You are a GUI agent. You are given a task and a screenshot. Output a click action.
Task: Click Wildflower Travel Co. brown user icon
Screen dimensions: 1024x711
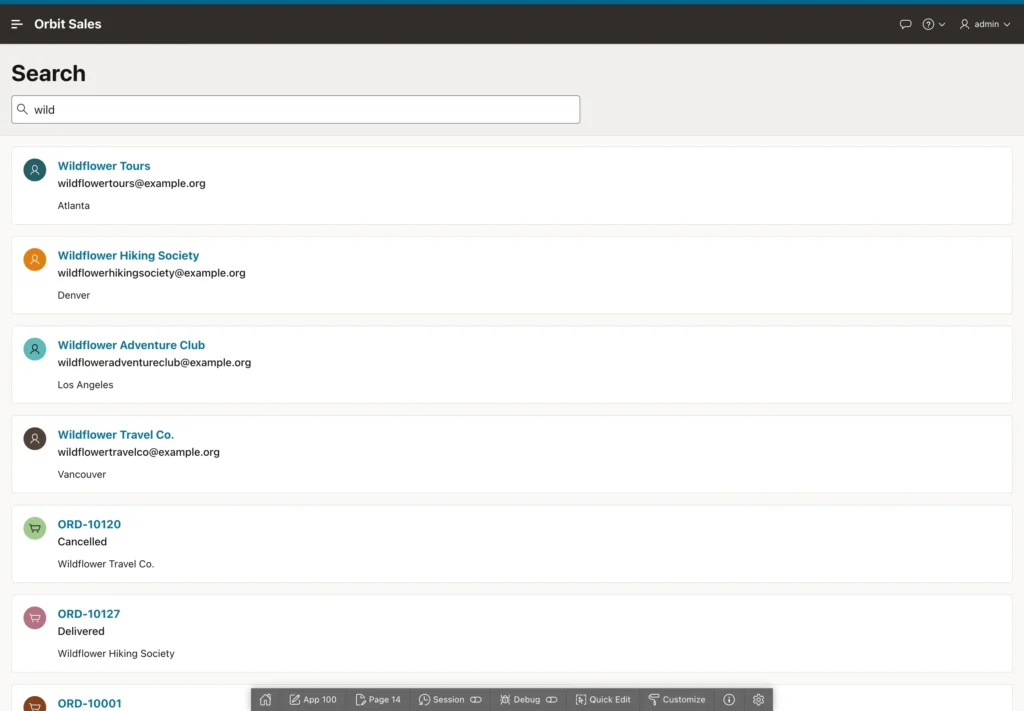tap(35, 438)
